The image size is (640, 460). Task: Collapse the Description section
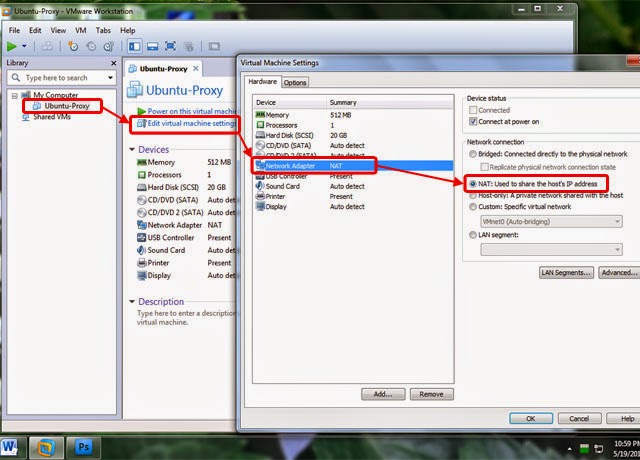[x=132, y=302]
